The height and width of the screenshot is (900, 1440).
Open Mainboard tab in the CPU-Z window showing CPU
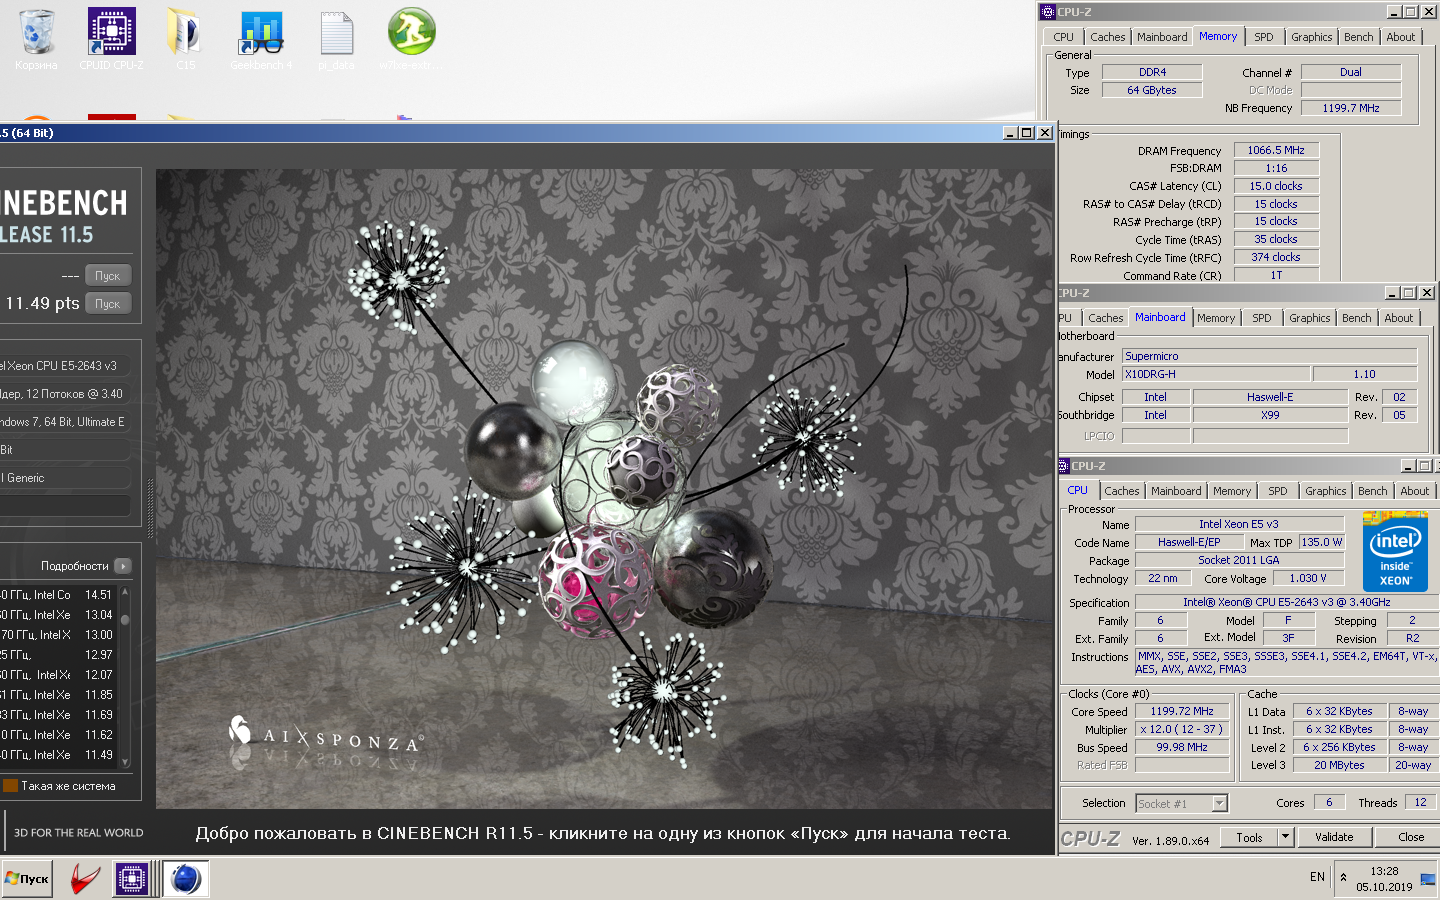pyautogui.click(x=1176, y=491)
